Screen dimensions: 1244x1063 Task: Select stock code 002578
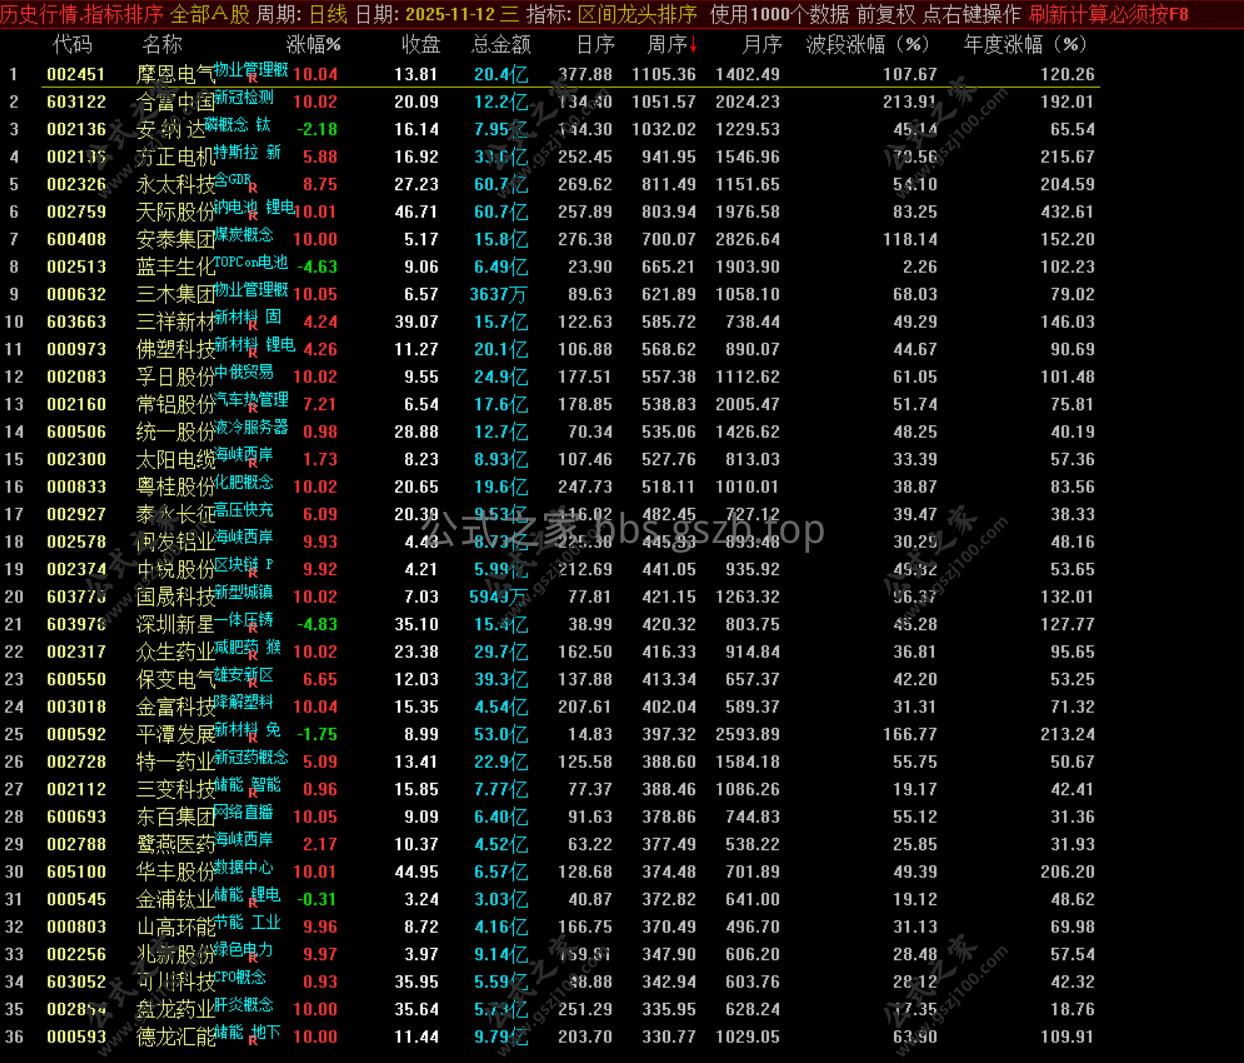[76, 542]
